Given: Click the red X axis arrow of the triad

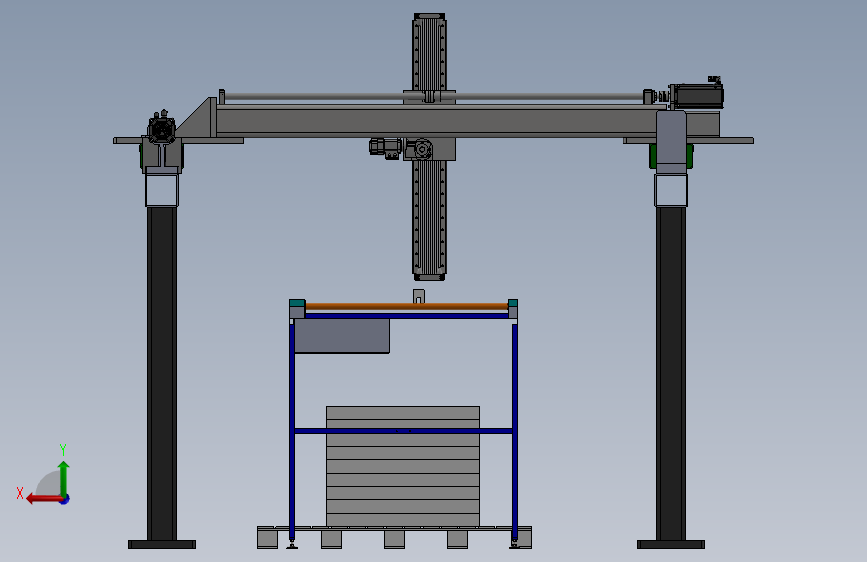Looking at the screenshot, I should tap(43, 499).
